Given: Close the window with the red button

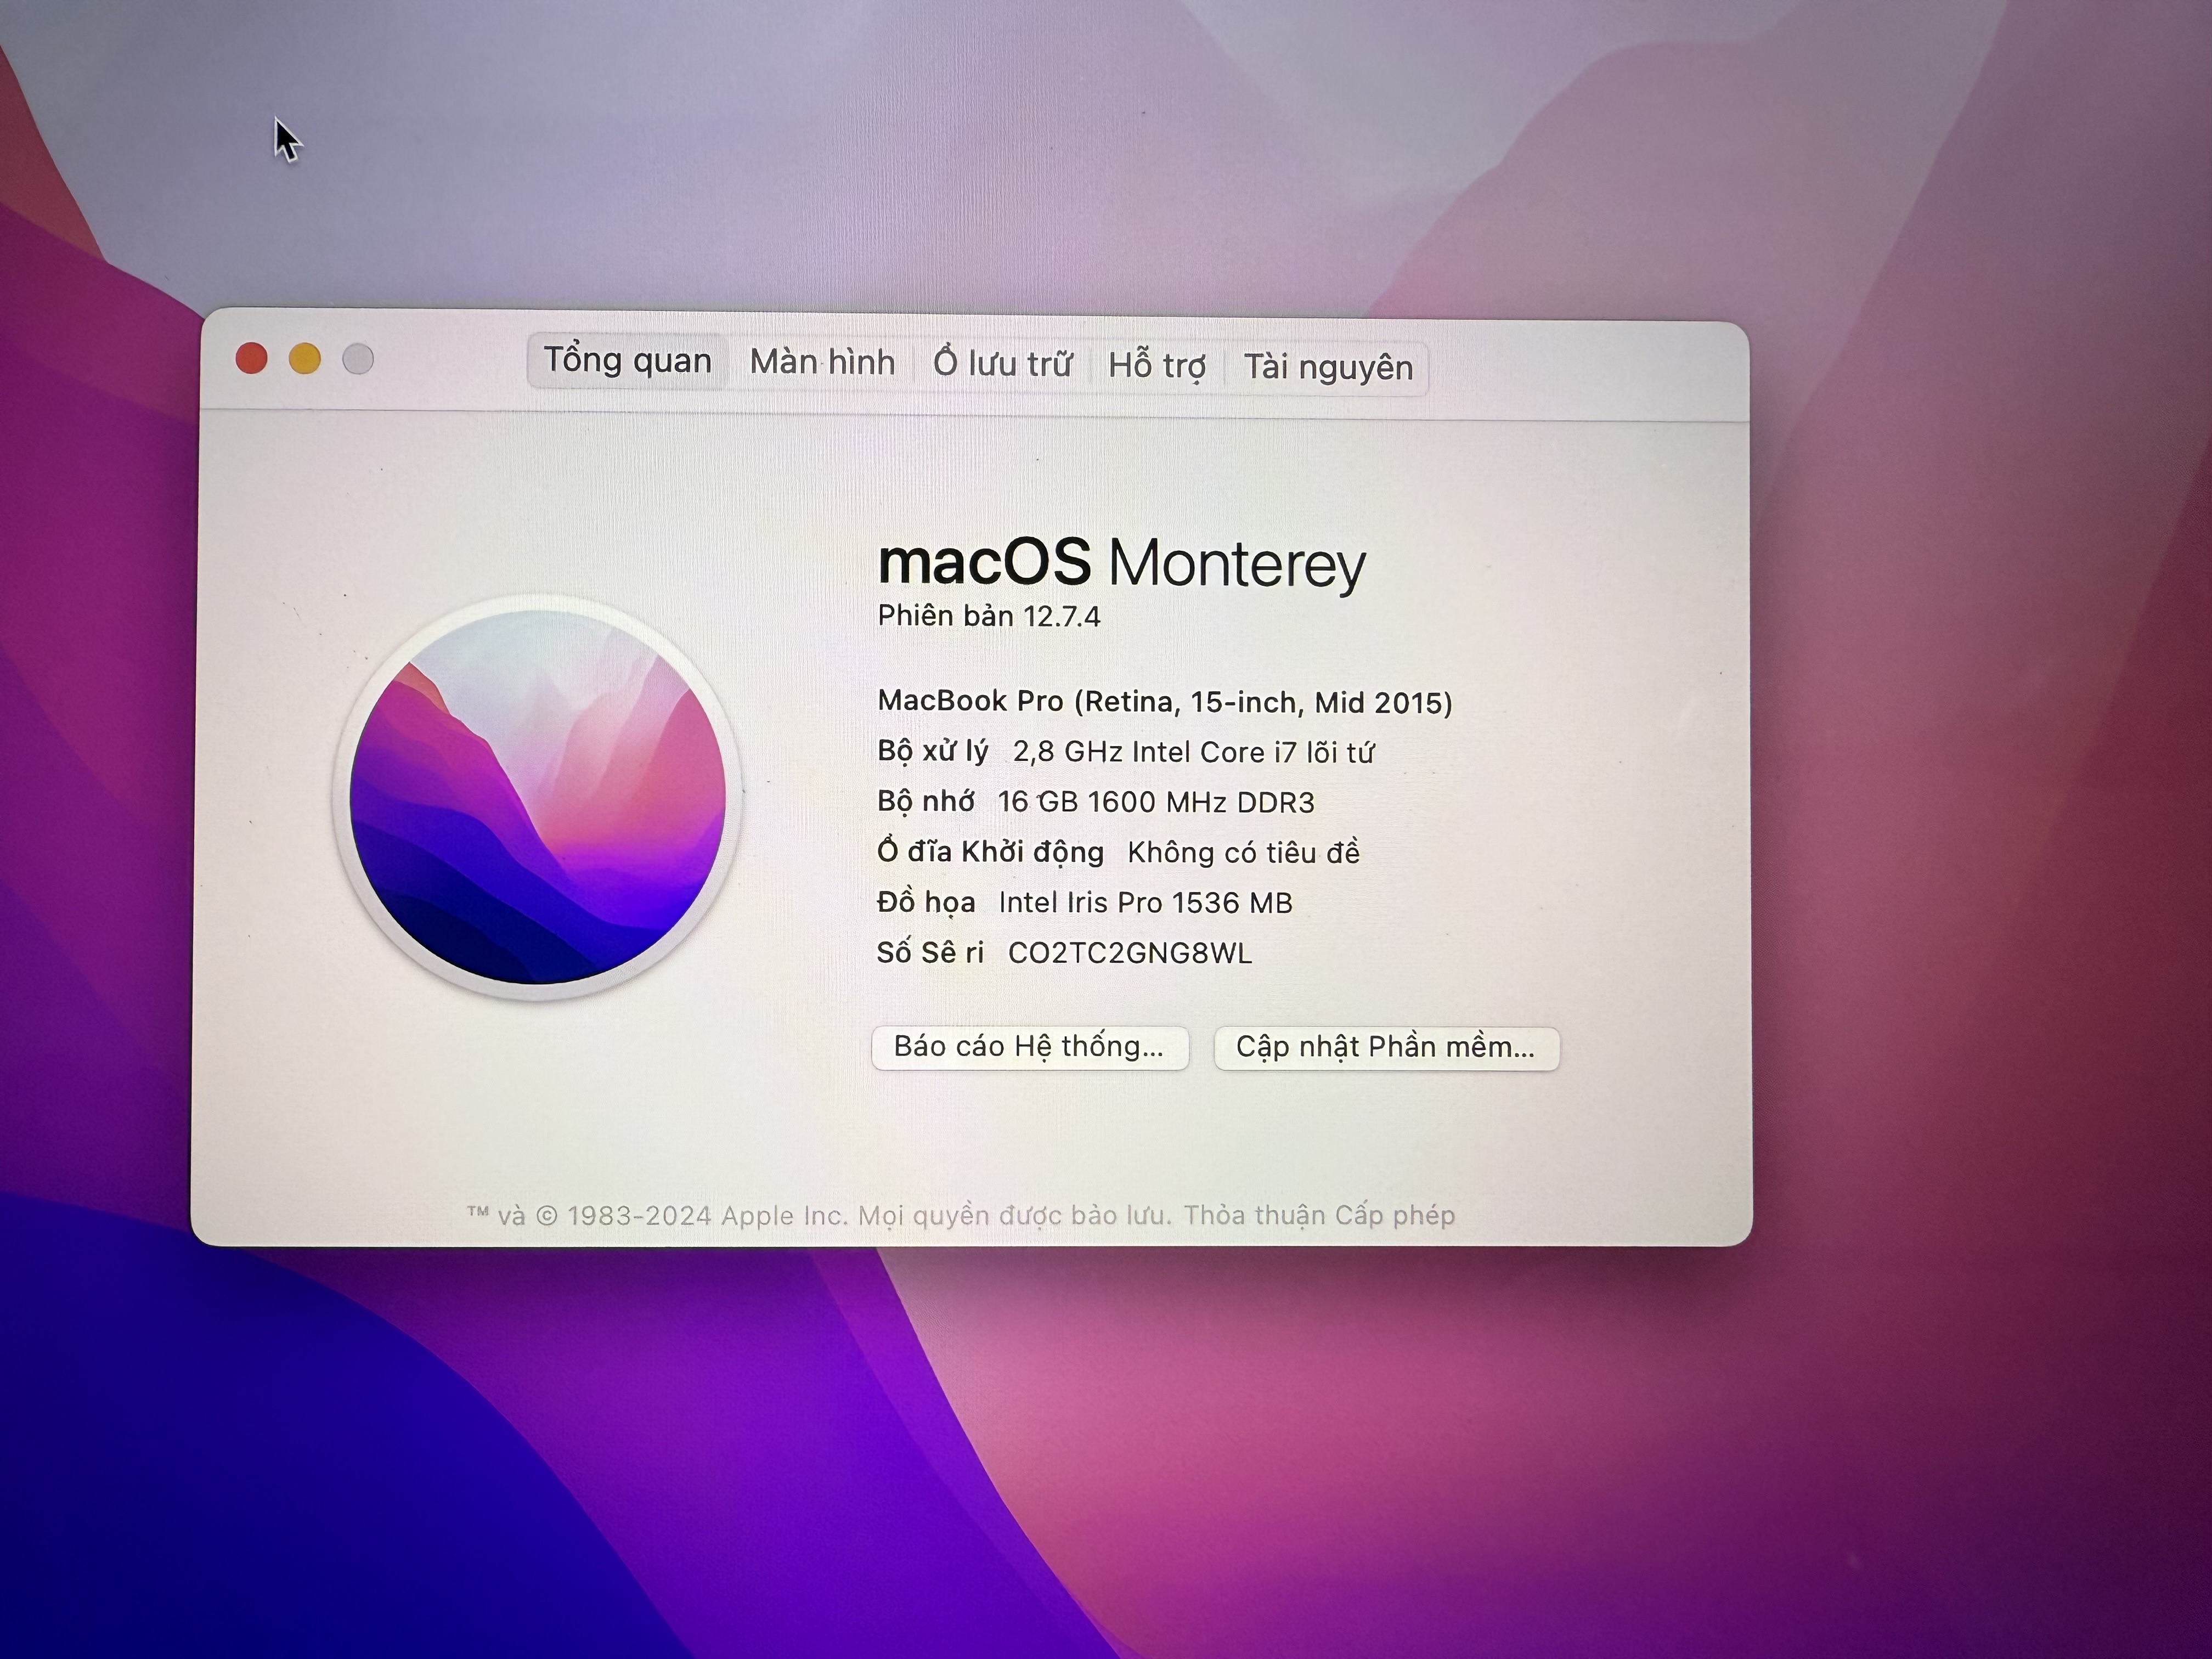Looking at the screenshot, I should tap(251, 358).
